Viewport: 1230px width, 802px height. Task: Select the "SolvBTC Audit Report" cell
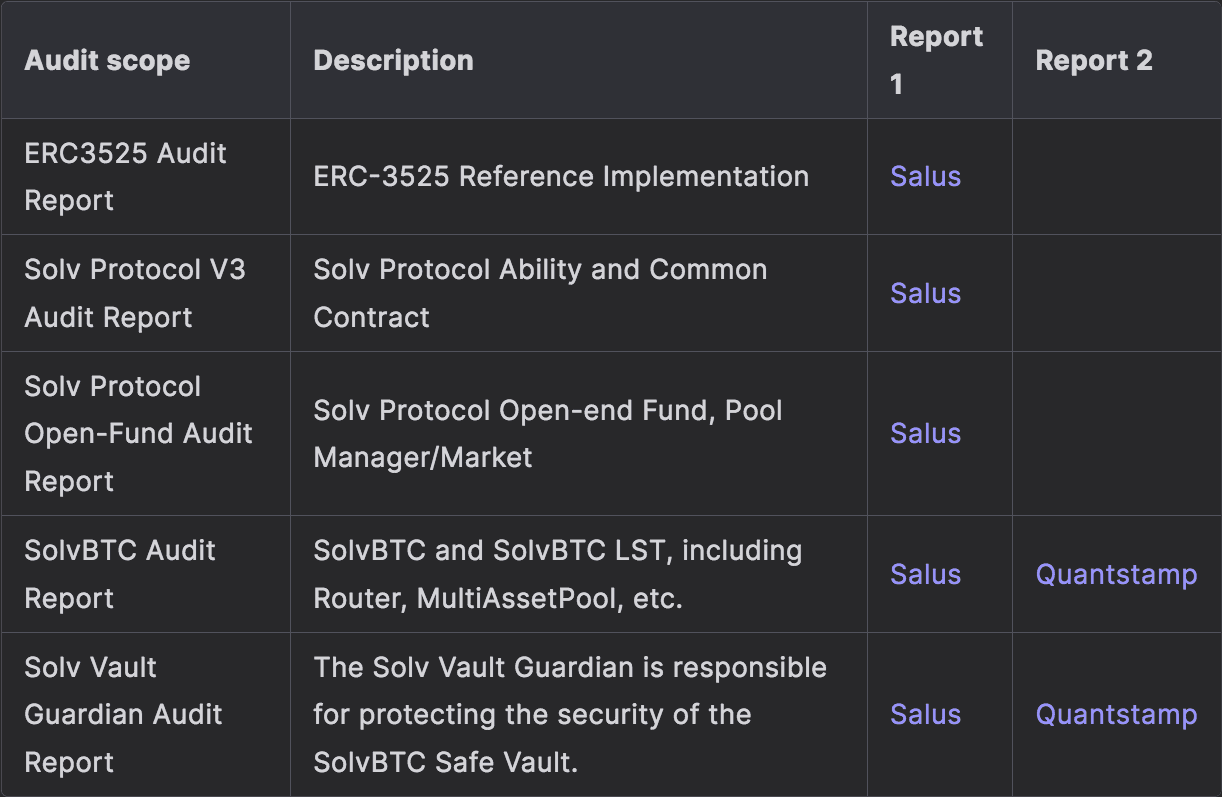tap(120, 574)
